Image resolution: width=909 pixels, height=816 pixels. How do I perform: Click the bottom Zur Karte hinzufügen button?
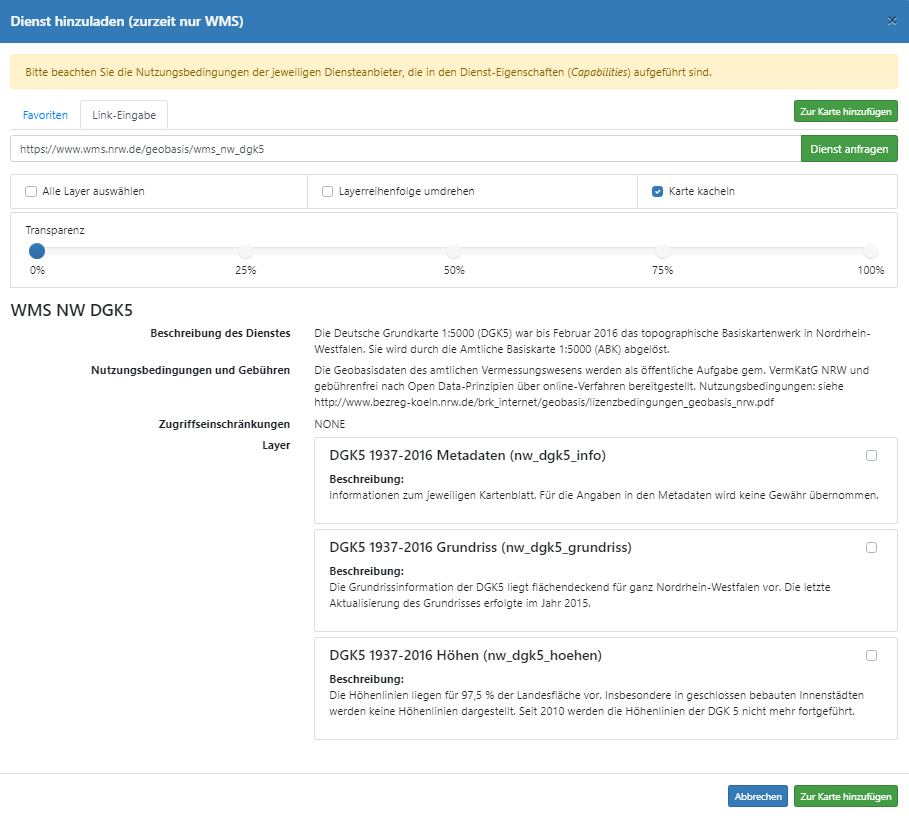846,796
